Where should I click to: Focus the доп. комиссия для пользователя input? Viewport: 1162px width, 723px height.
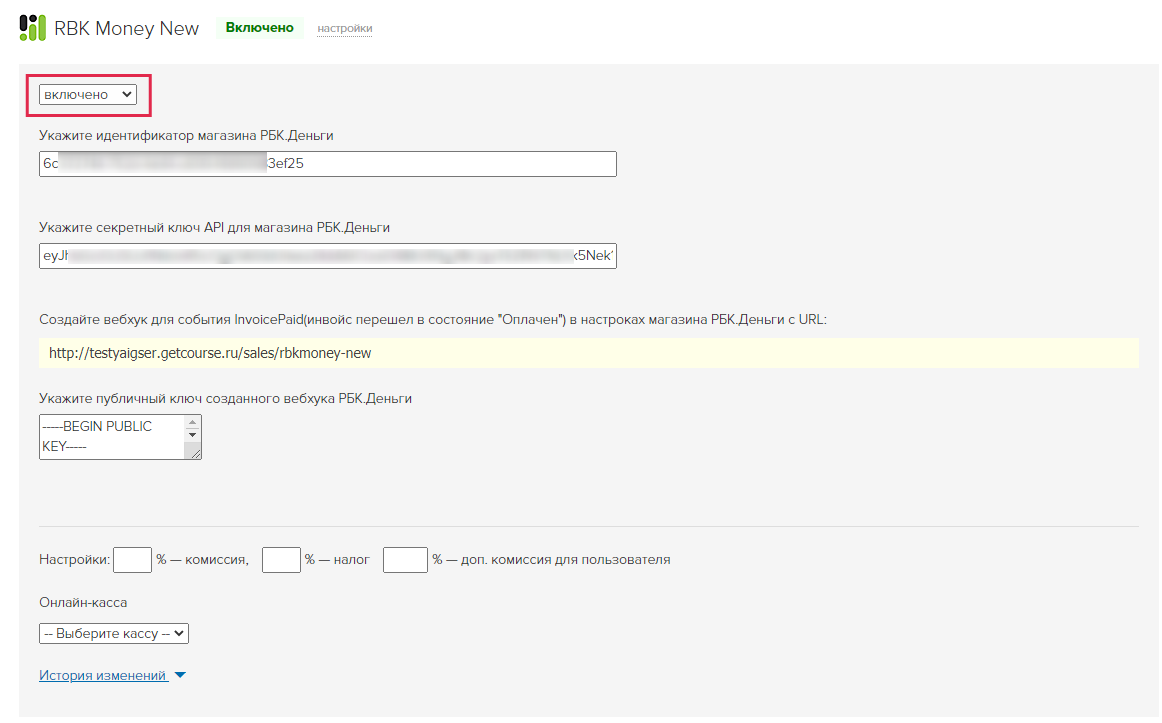click(405, 559)
